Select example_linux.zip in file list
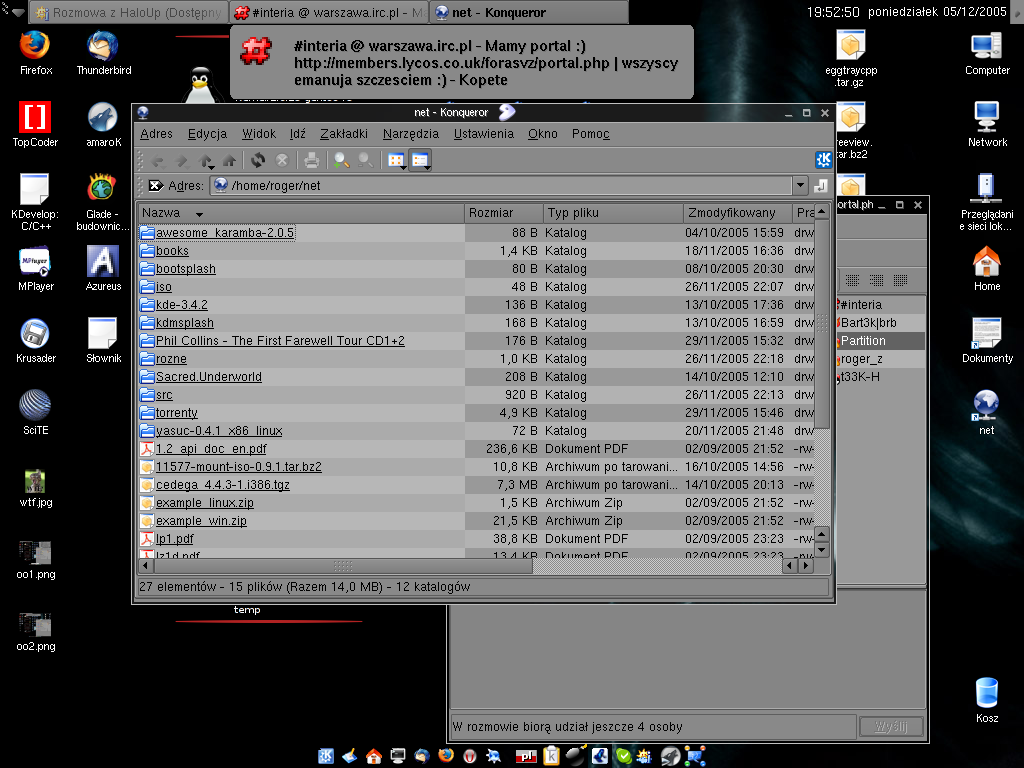Viewport: 1024px width, 768px height. pyautogui.click(x=204, y=503)
